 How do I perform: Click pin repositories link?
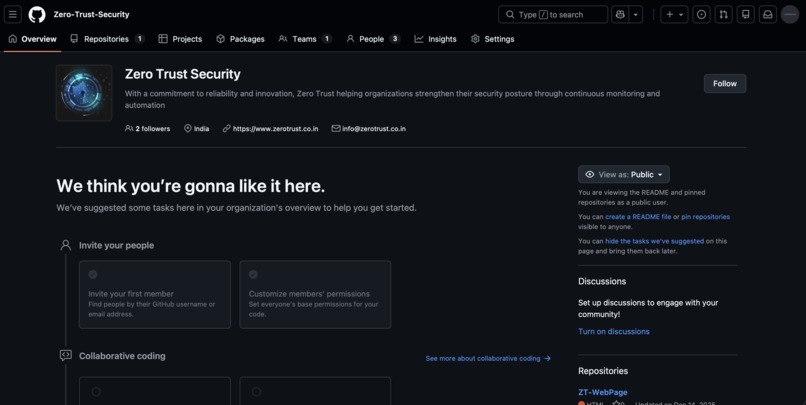(705, 217)
